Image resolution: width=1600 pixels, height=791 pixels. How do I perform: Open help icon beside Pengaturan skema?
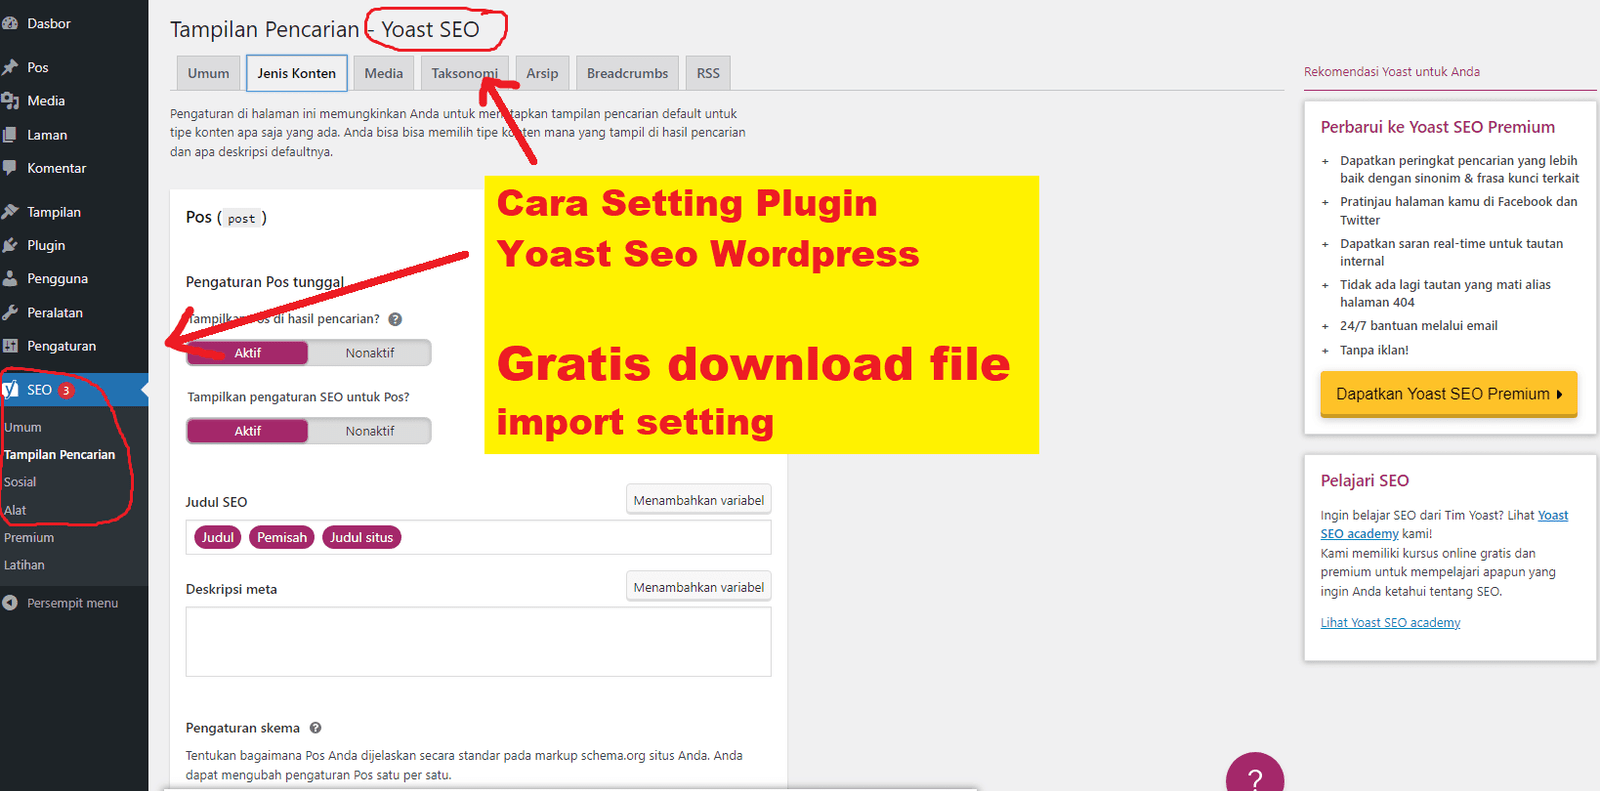click(315, 728)
